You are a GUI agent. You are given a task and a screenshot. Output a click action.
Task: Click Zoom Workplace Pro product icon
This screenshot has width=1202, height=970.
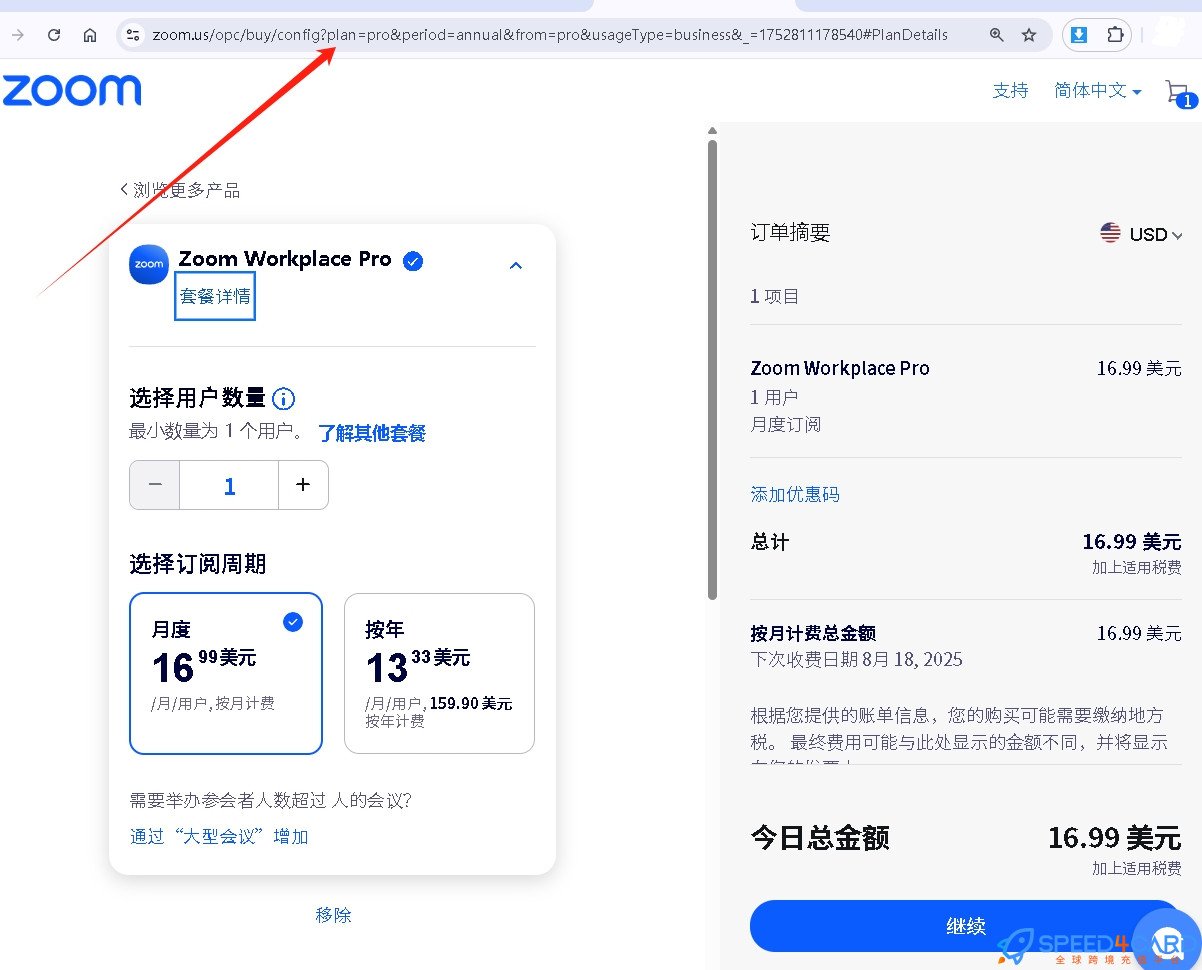click(x=149, y=264)
